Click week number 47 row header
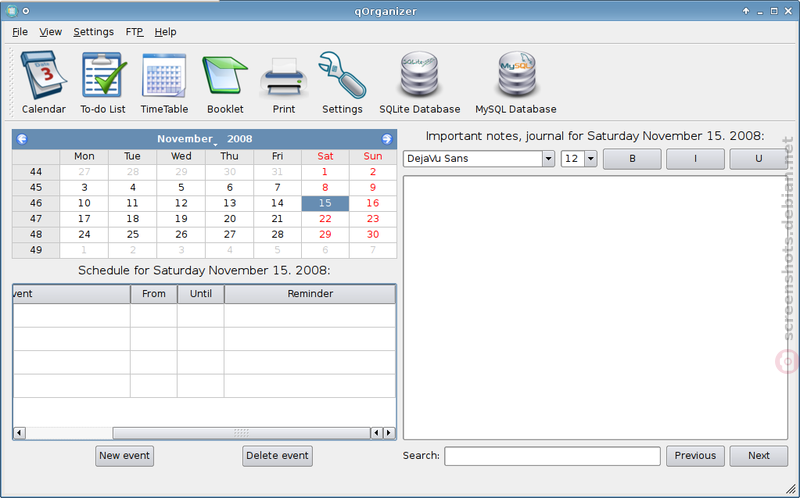This screenshot has height=498, width=800. (36, 219)
